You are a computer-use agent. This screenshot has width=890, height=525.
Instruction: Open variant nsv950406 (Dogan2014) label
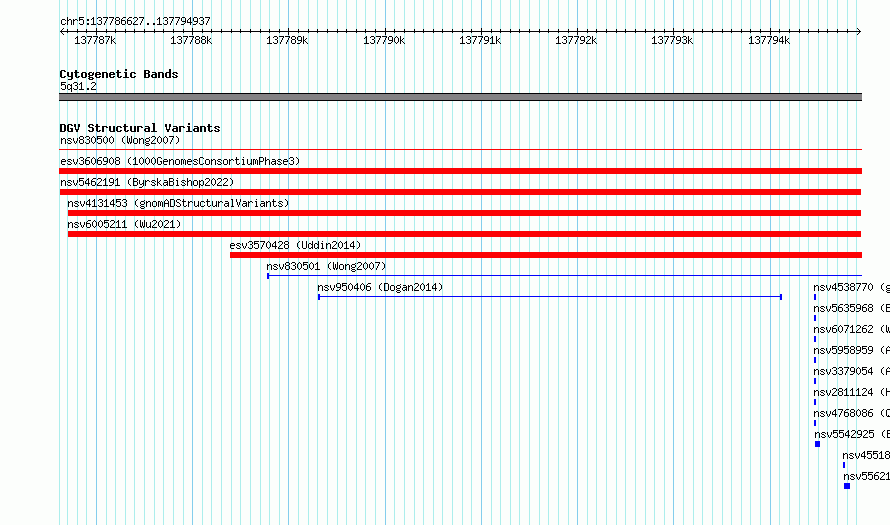tap(380, 287)
